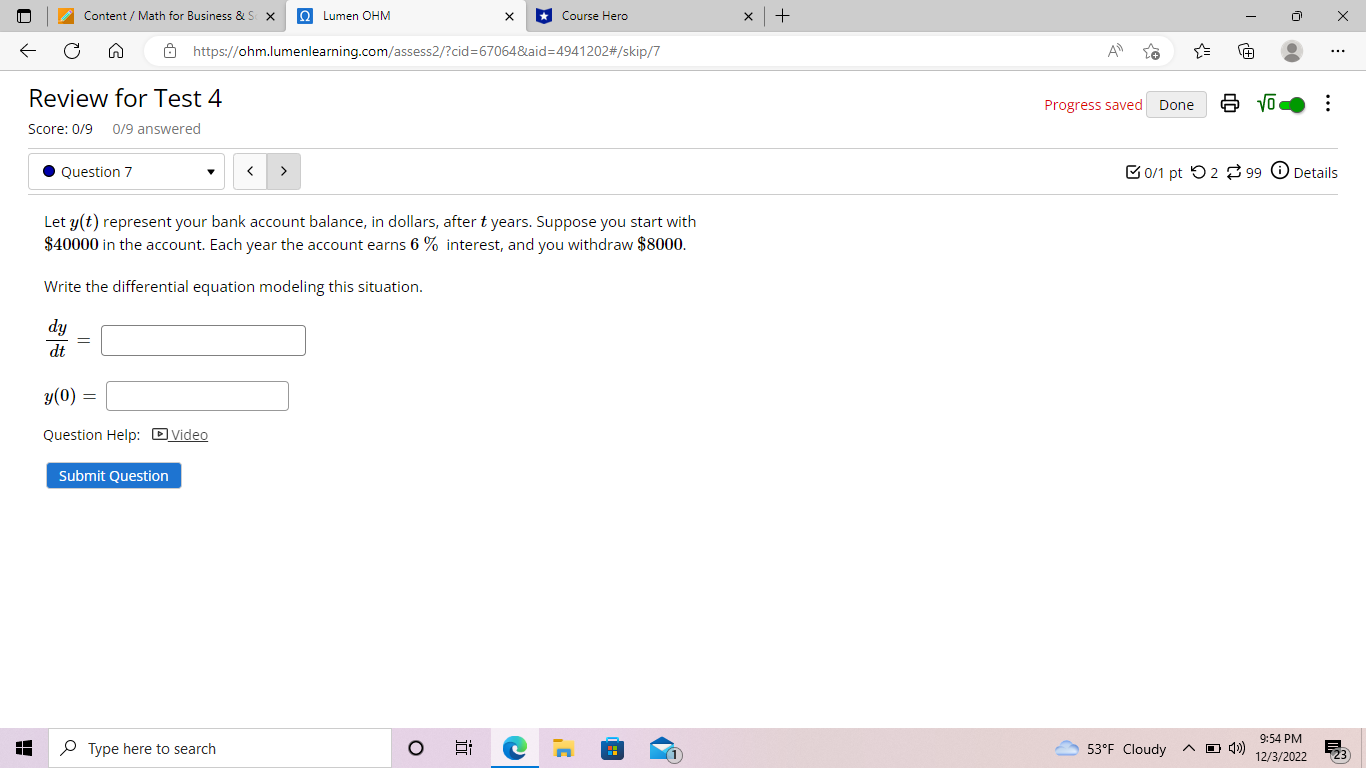1366x768 pixels.
Task: Click the dy/dt answer input field
Action: coord(203,340)
